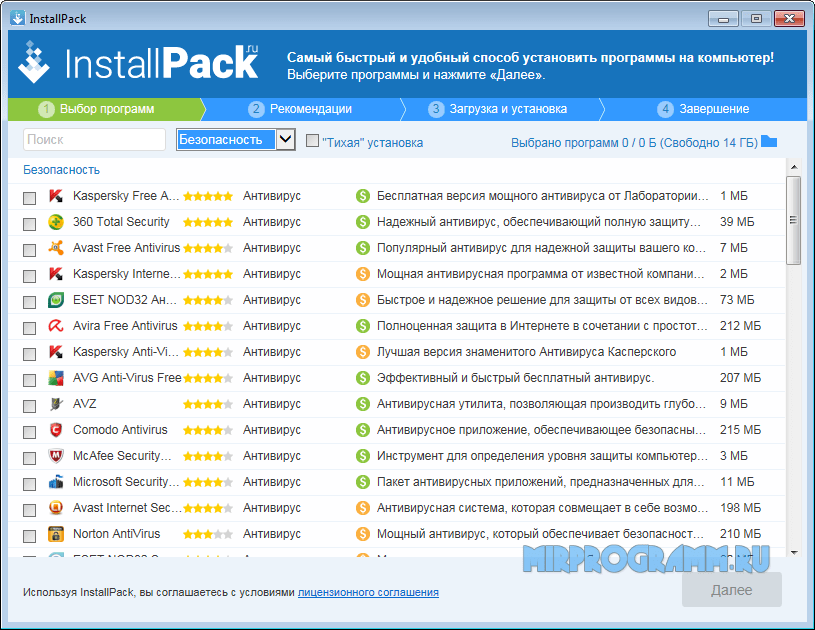Click the star rating of AVZ

pos(208,404)
